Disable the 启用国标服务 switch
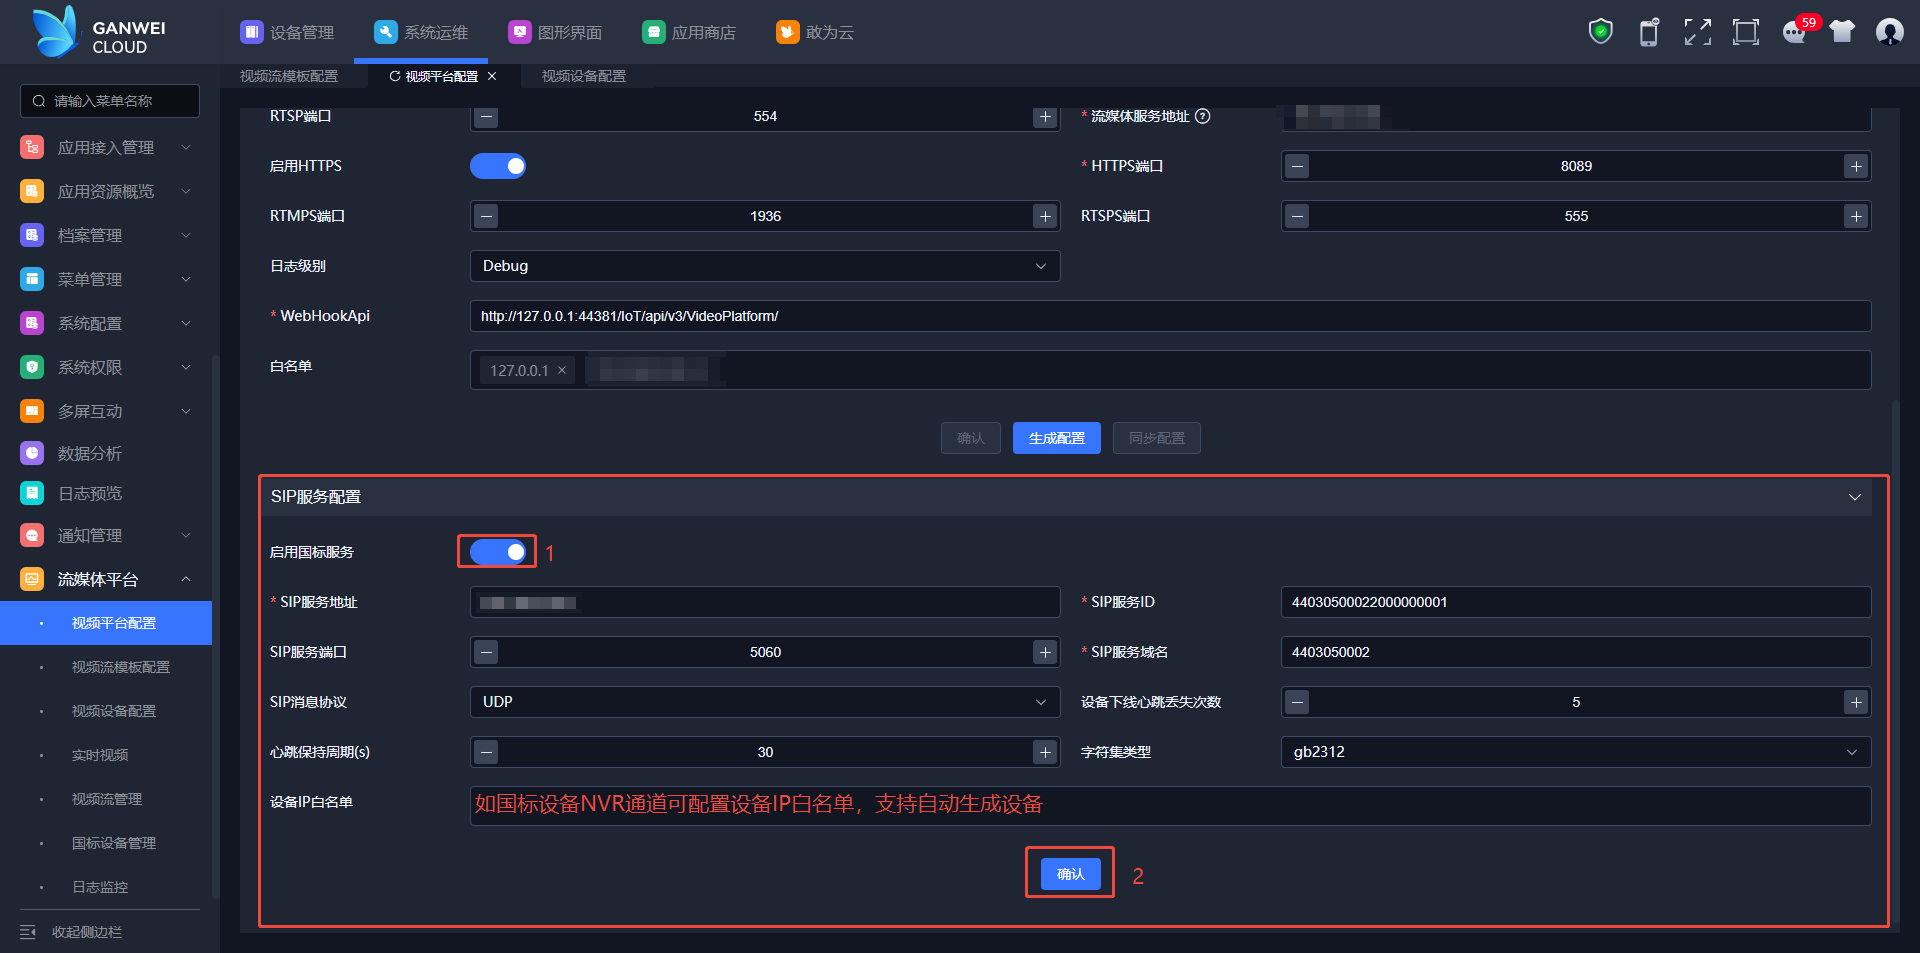The width and height of the screenshot is (1920, 953). click(498, 552)
